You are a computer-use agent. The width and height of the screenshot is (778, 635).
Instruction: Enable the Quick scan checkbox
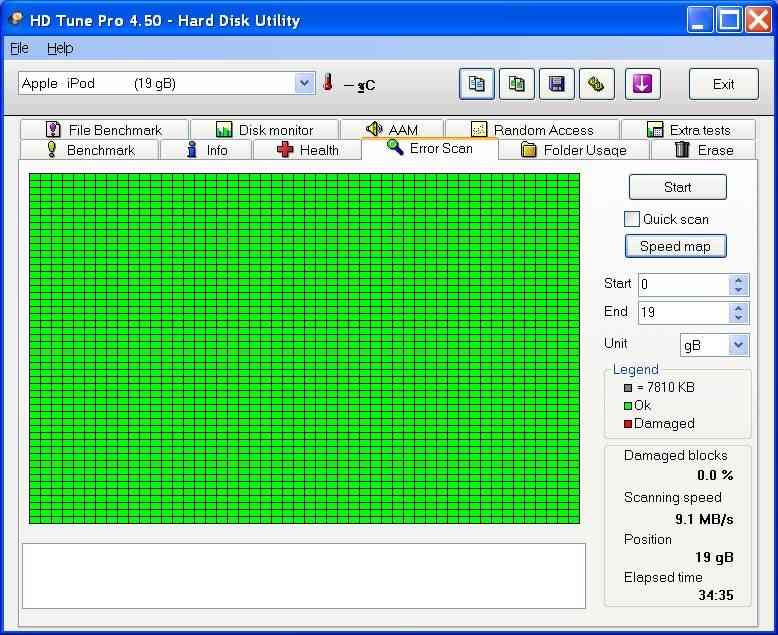pos(632,219)
